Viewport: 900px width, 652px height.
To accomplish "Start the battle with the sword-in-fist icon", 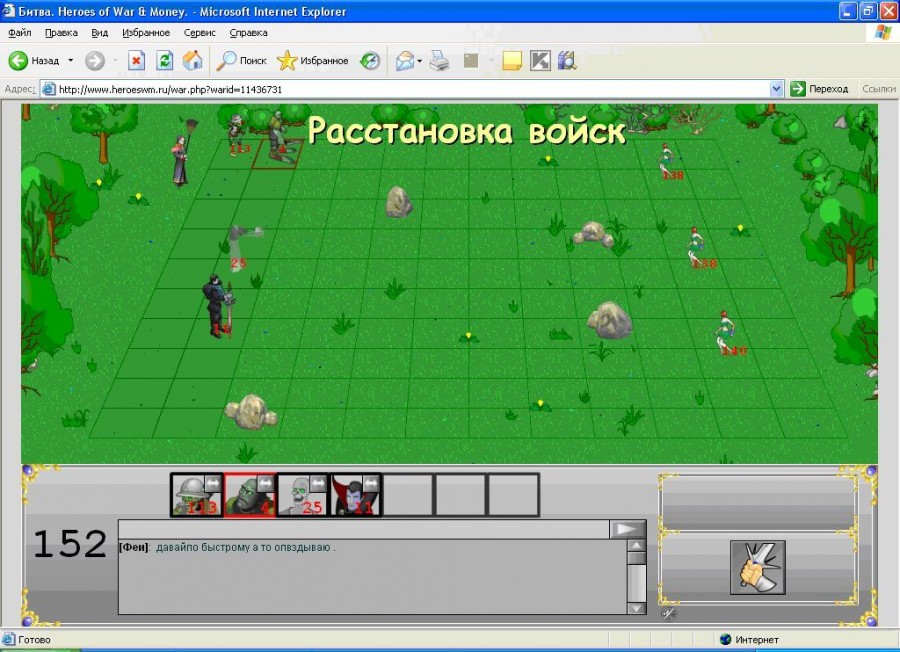I will pos(758,568).
